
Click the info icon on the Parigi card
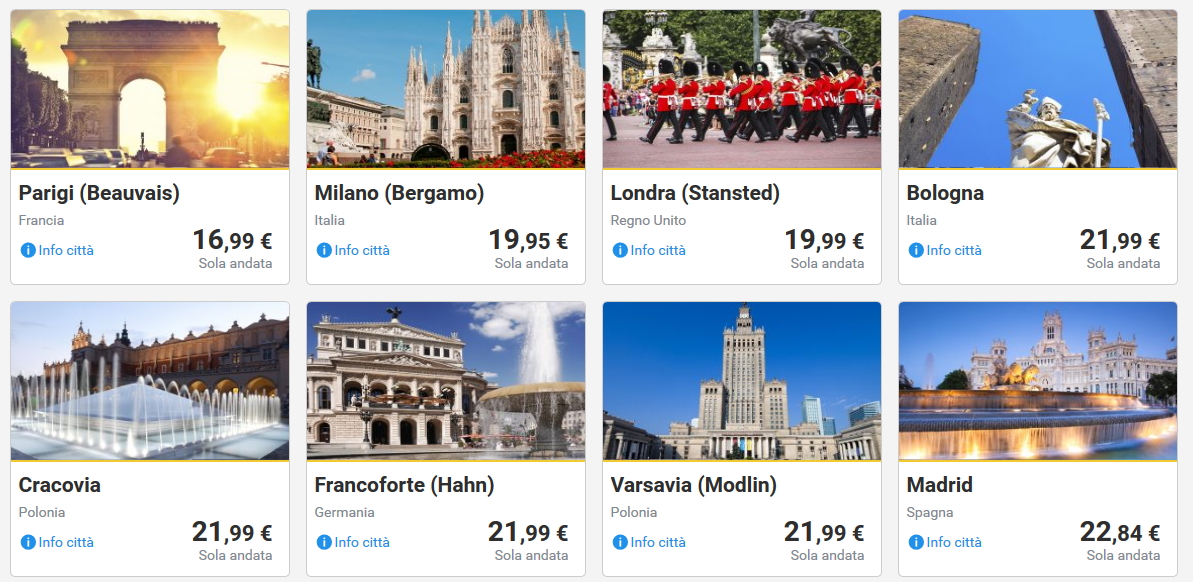28,250
